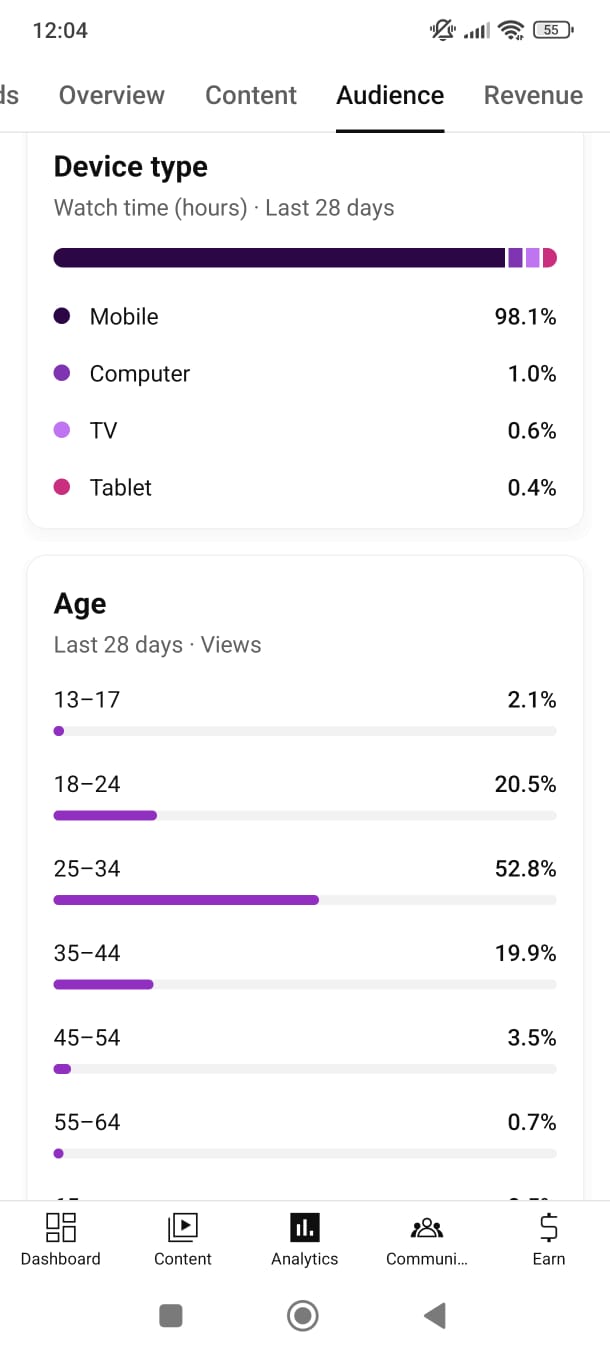Tap the Age card heading
610x1356 pixels.
click(80, 604)
